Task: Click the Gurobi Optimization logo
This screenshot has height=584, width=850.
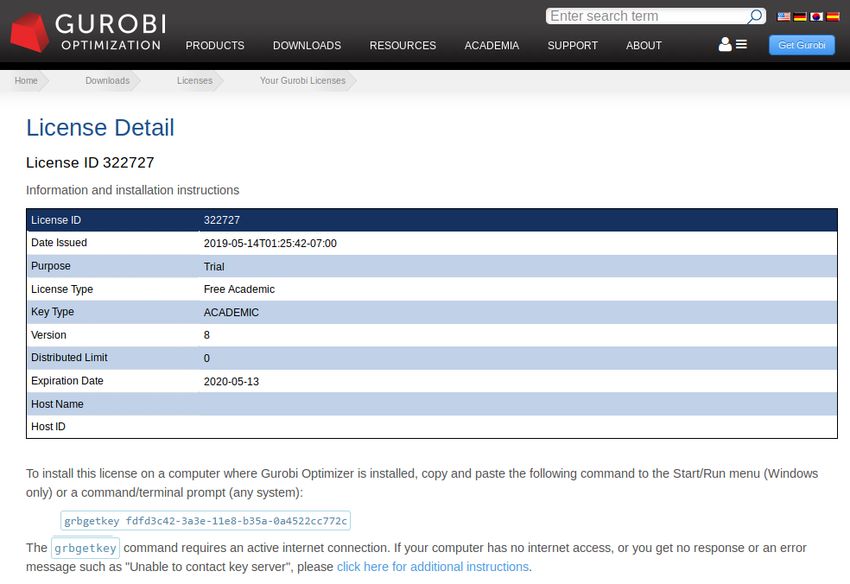Action: 88,33
